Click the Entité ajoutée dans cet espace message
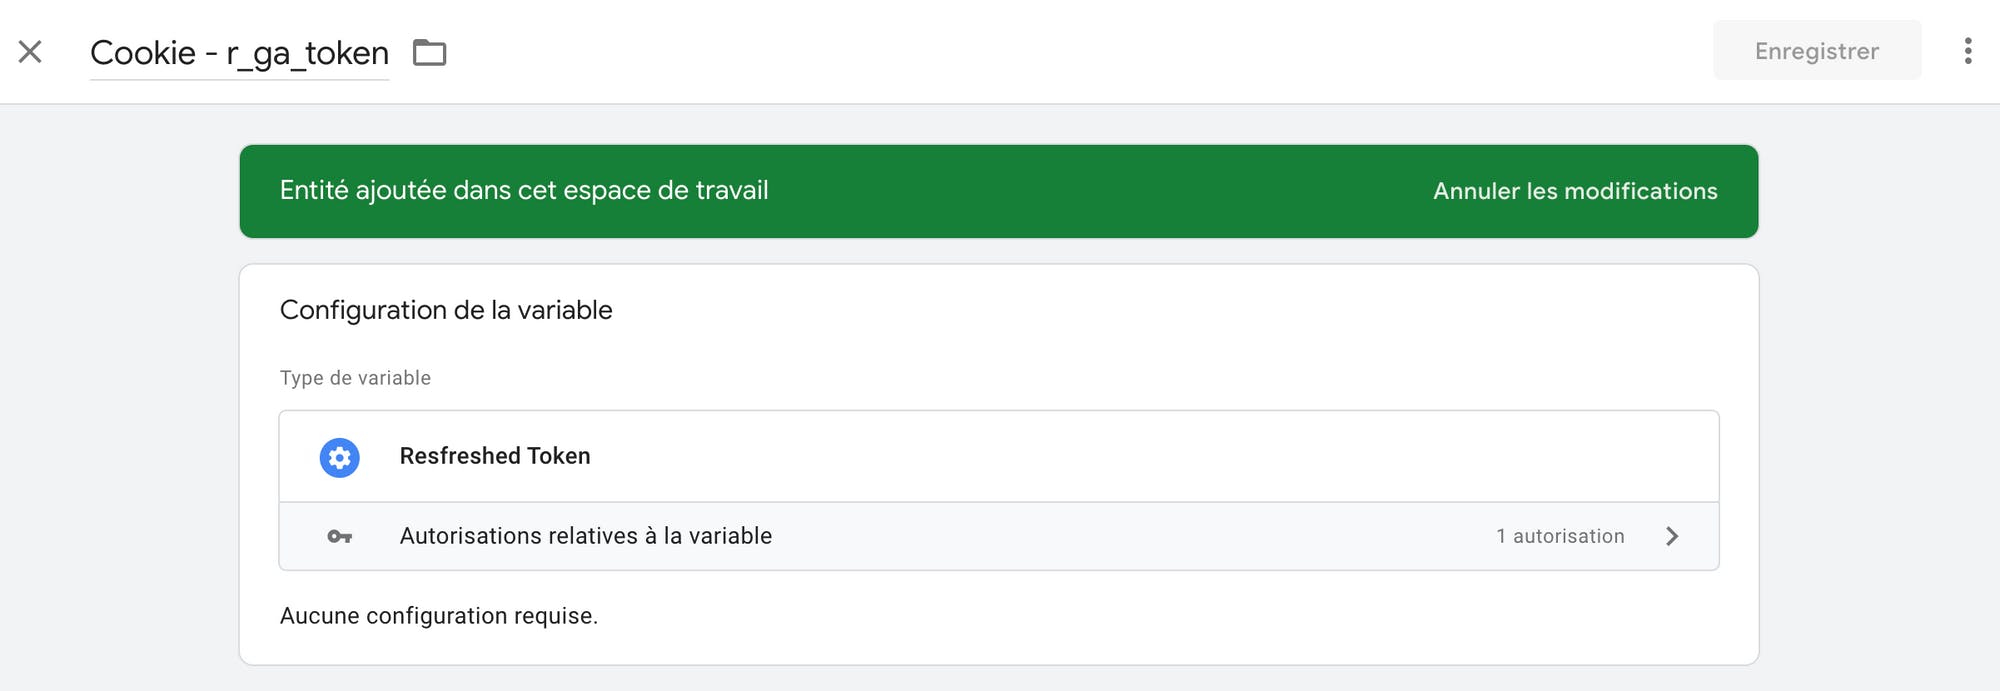This screenshot has width=2000, height=691. click(524, 190)
